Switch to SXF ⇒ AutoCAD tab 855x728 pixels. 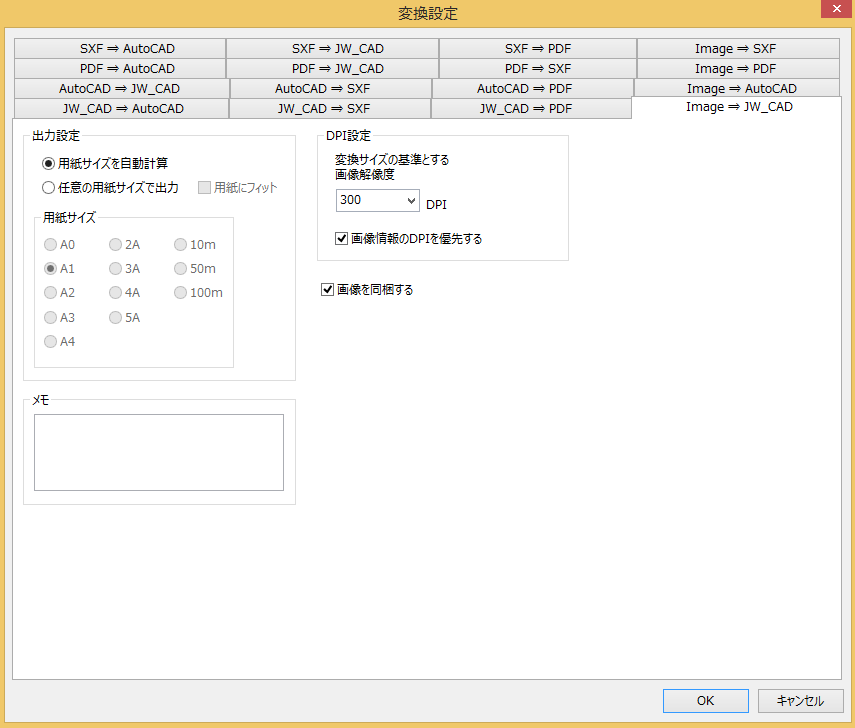(x=120, y=49)
